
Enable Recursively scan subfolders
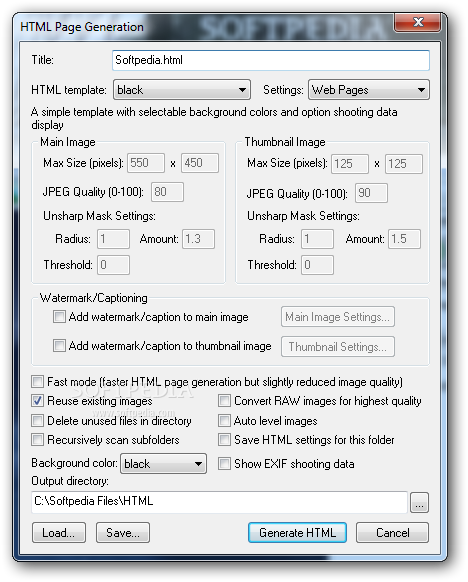[x=37, y=440]
